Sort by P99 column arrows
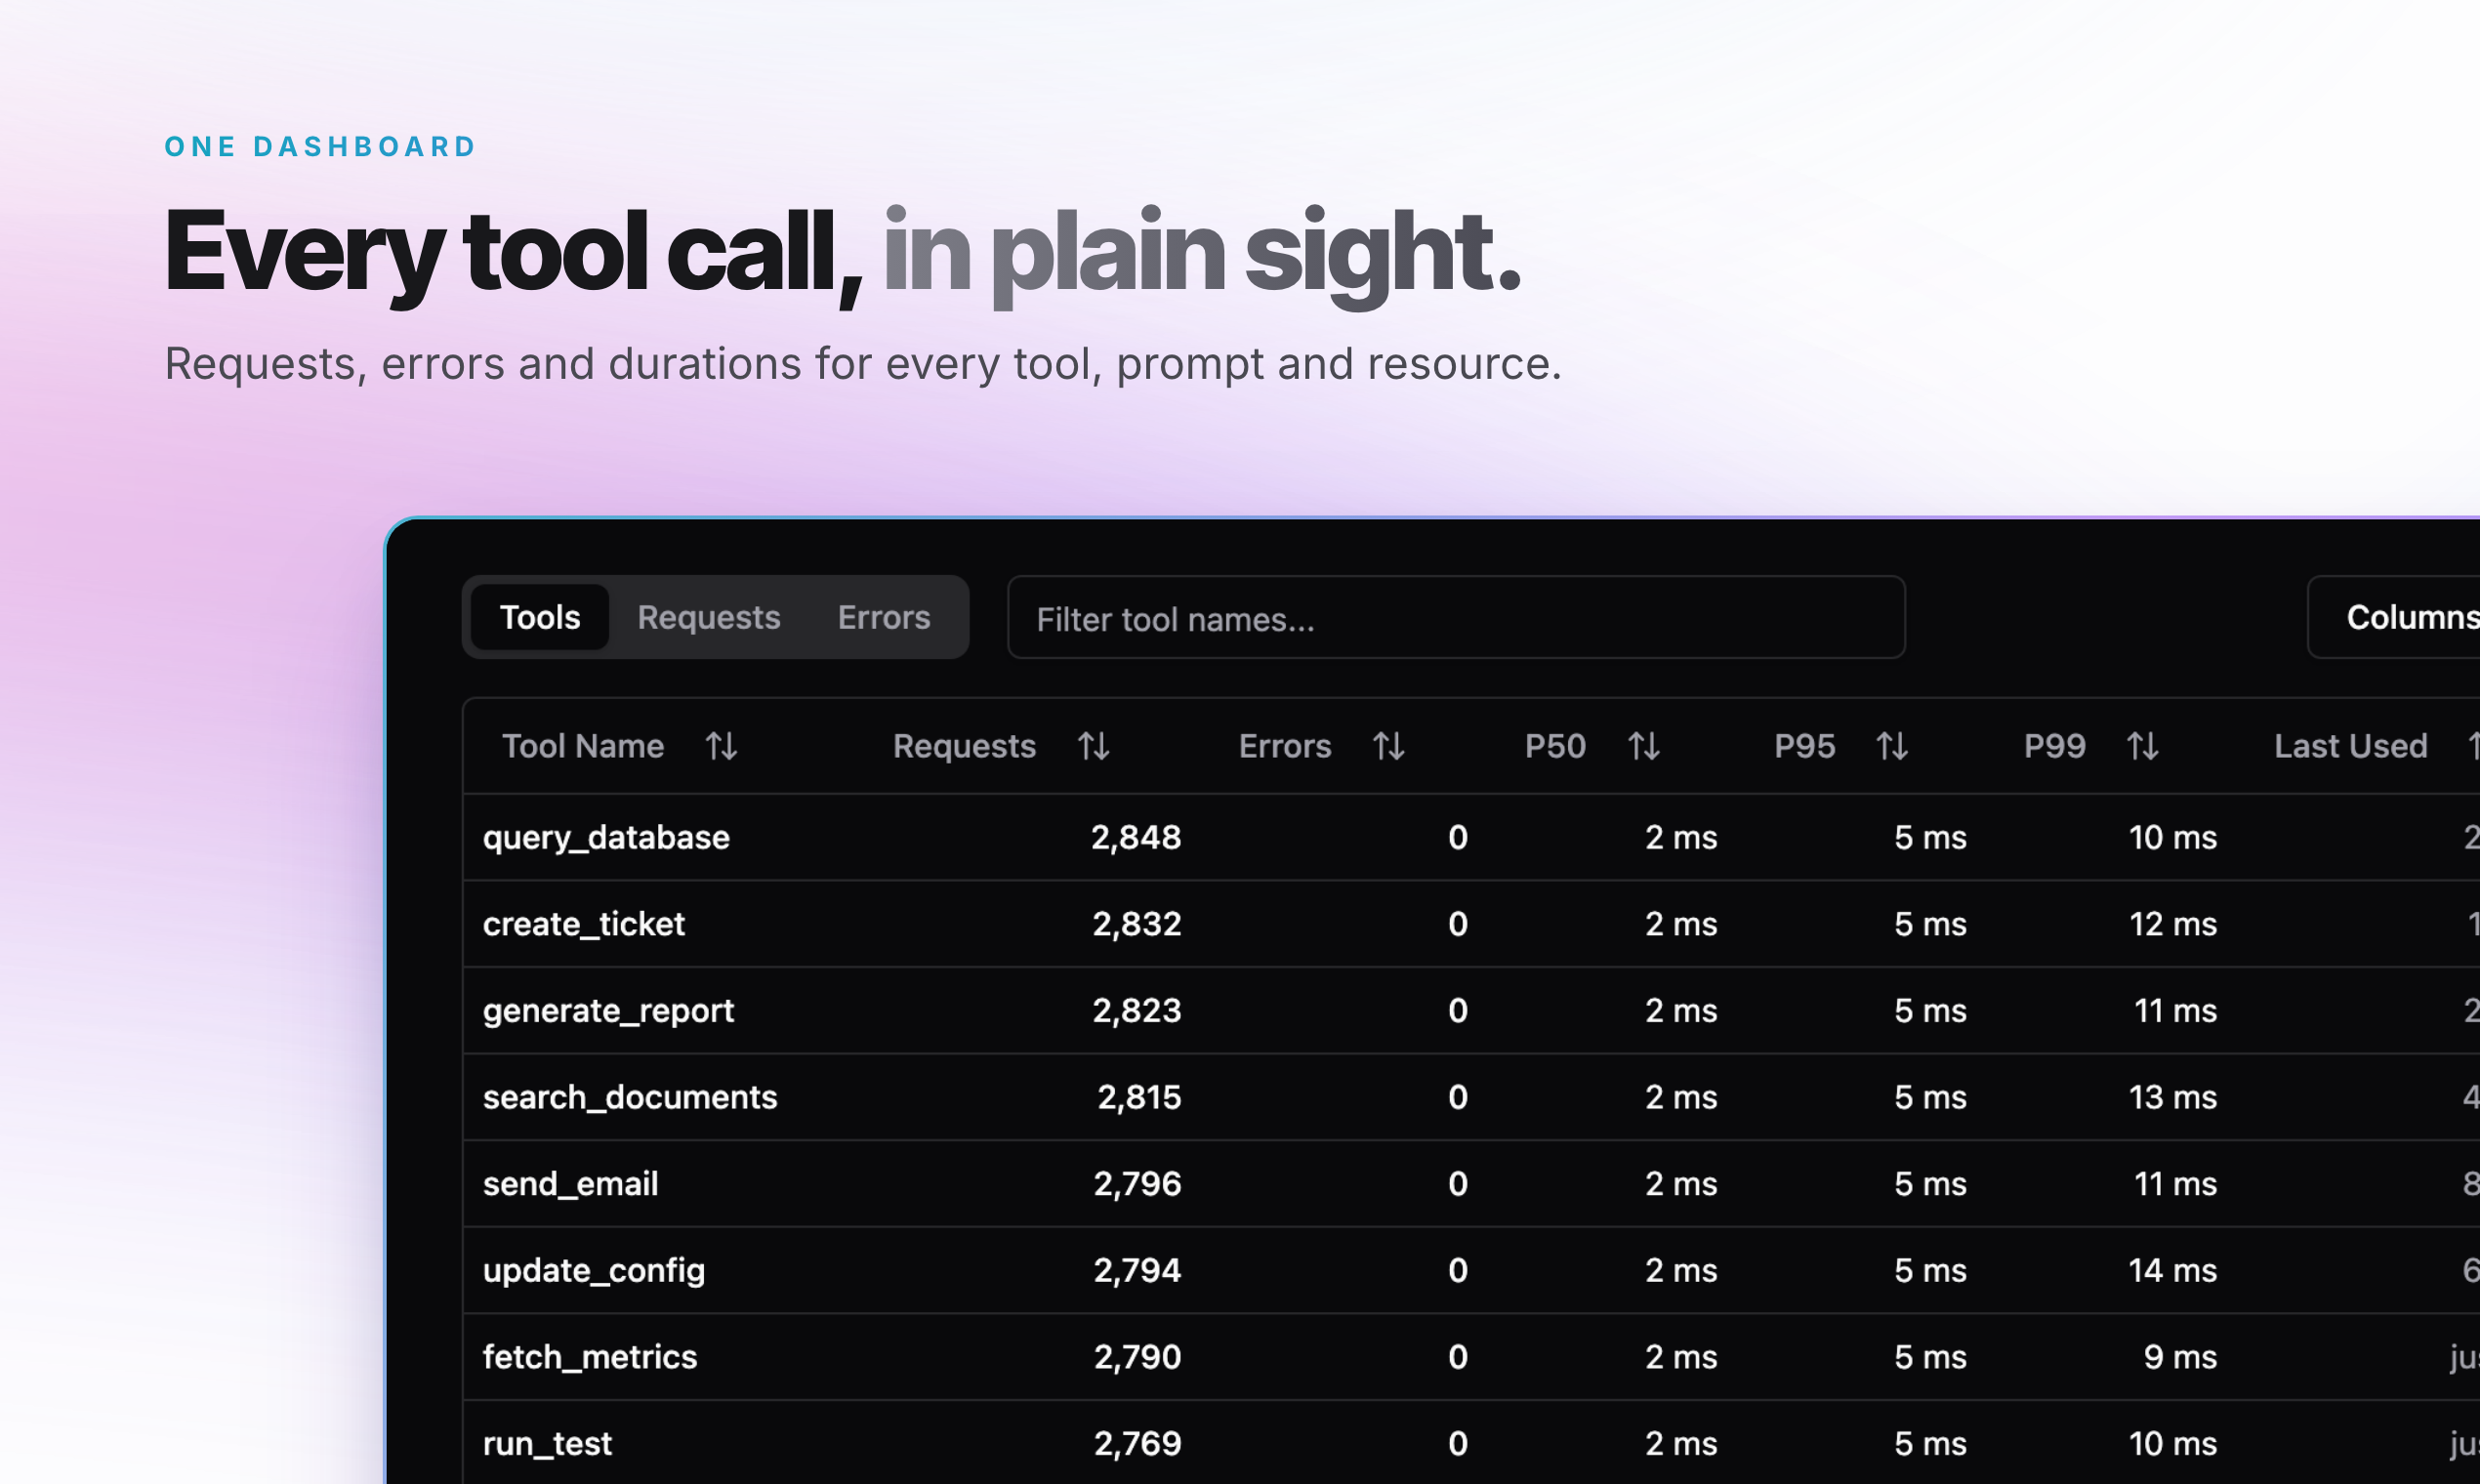This screenshot has width=2480, height=1484. click(2142, 746)
